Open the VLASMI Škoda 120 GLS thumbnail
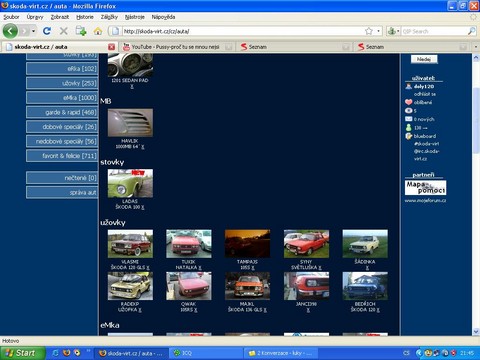 [x=130, y=244]
